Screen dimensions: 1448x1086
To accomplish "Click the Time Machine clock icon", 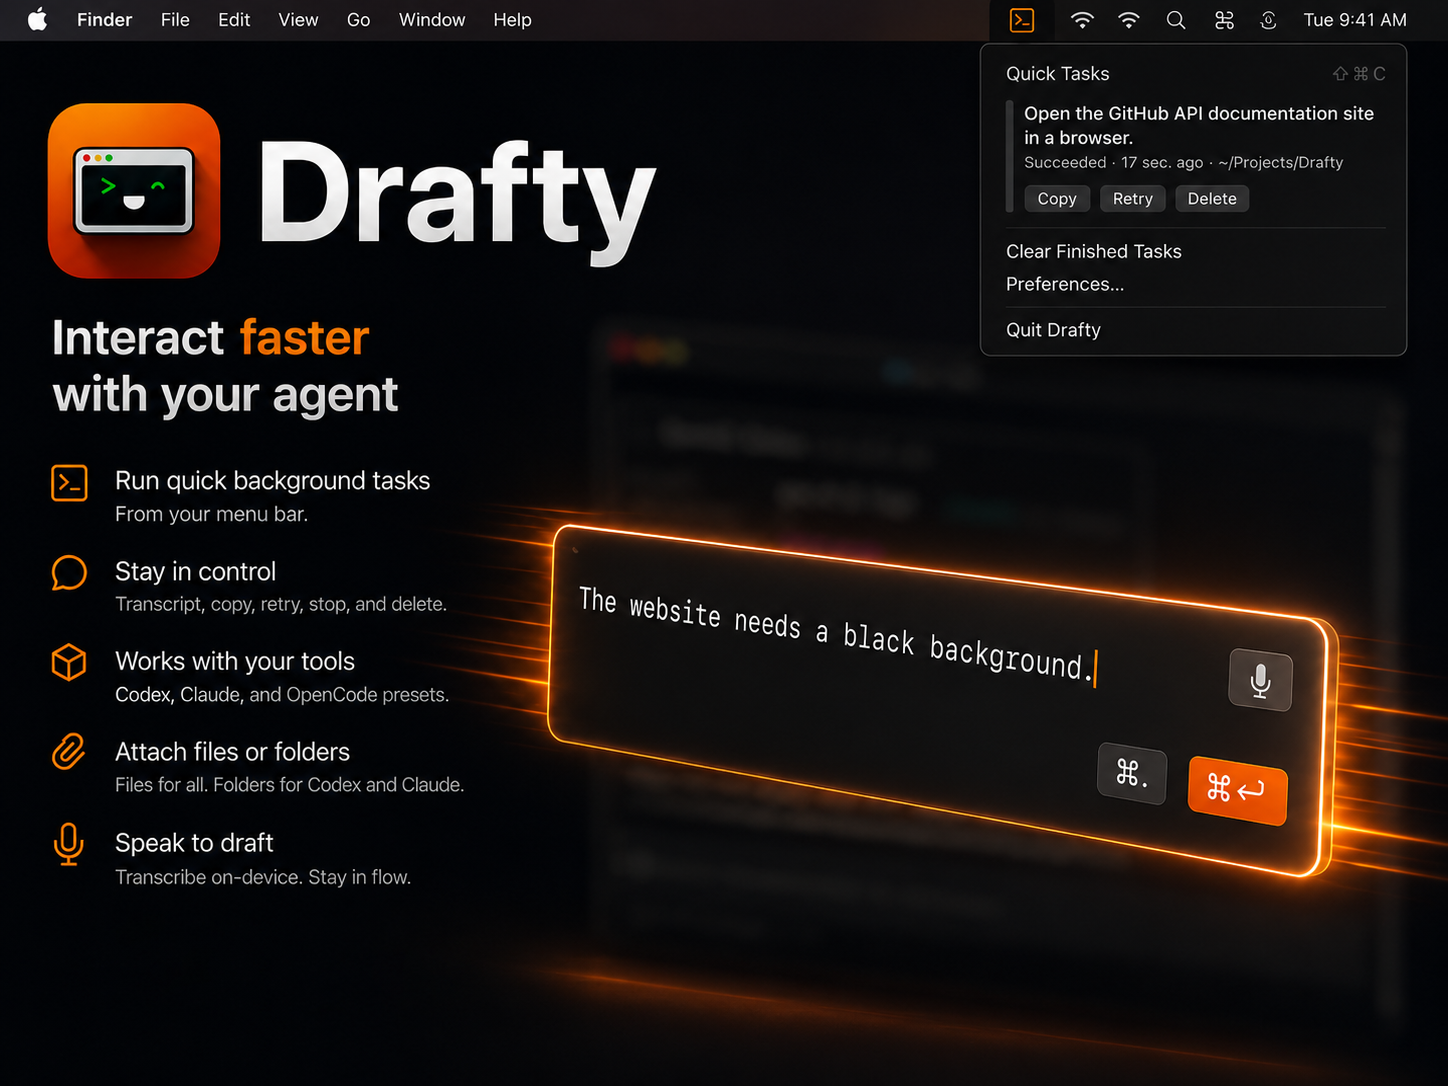I will click(1268, 20).
